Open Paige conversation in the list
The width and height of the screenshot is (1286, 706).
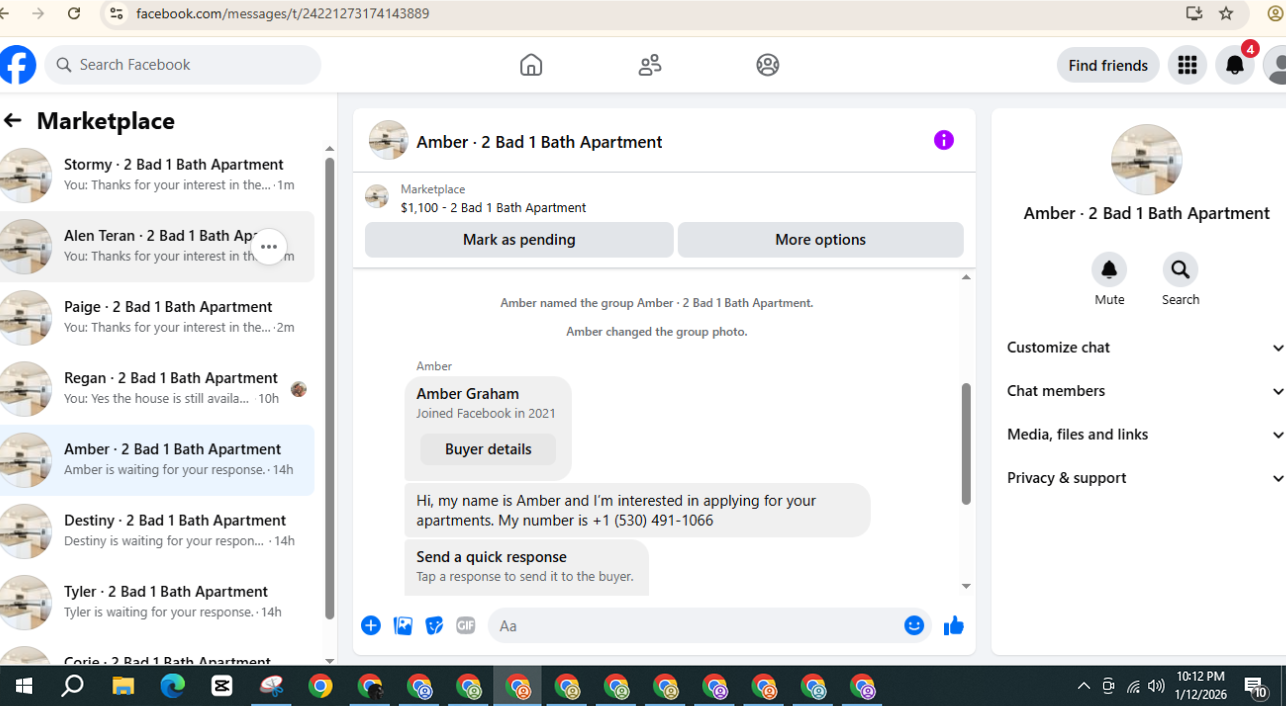pos(157,317)
